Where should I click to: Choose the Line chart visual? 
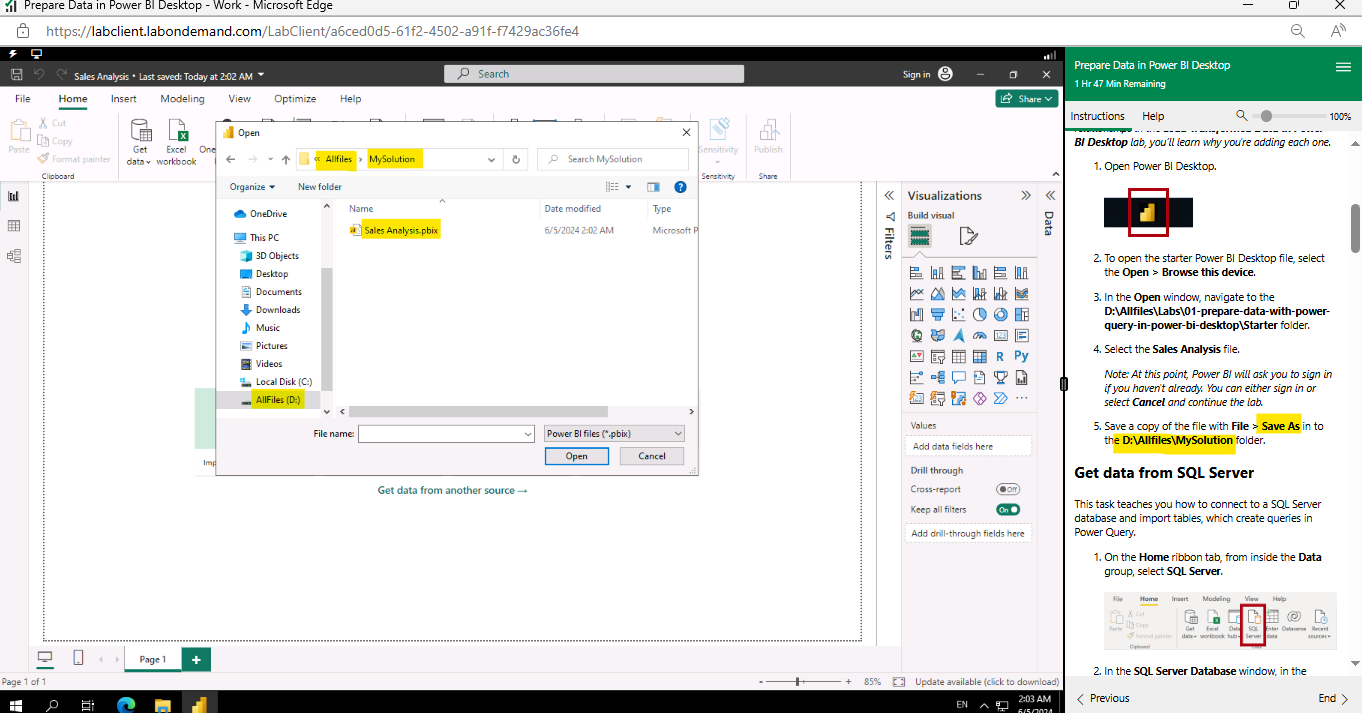[917, 294]
